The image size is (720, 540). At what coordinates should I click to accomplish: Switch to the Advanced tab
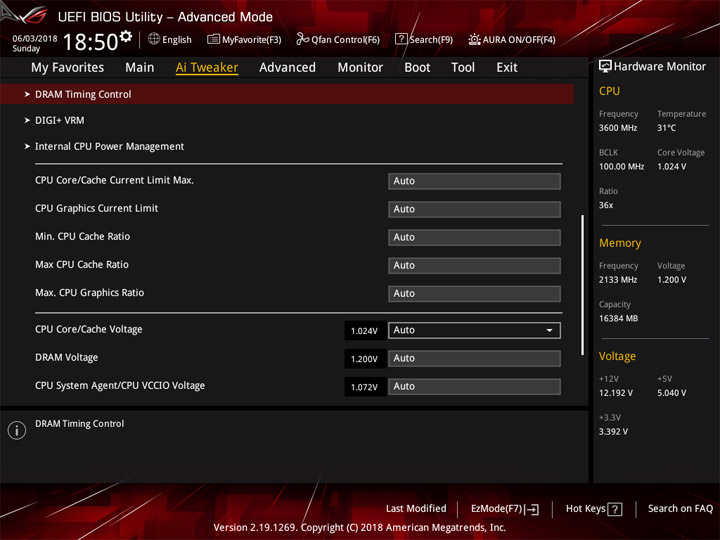click(287, 68)
